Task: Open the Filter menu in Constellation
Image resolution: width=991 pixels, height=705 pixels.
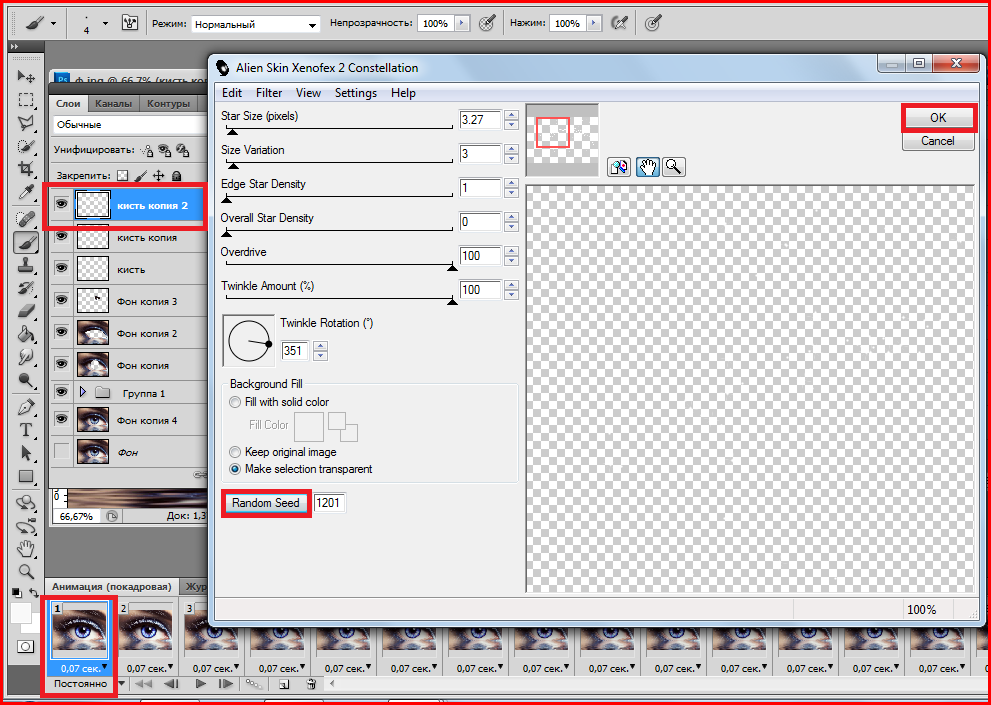Action: [x=269, y=93]
